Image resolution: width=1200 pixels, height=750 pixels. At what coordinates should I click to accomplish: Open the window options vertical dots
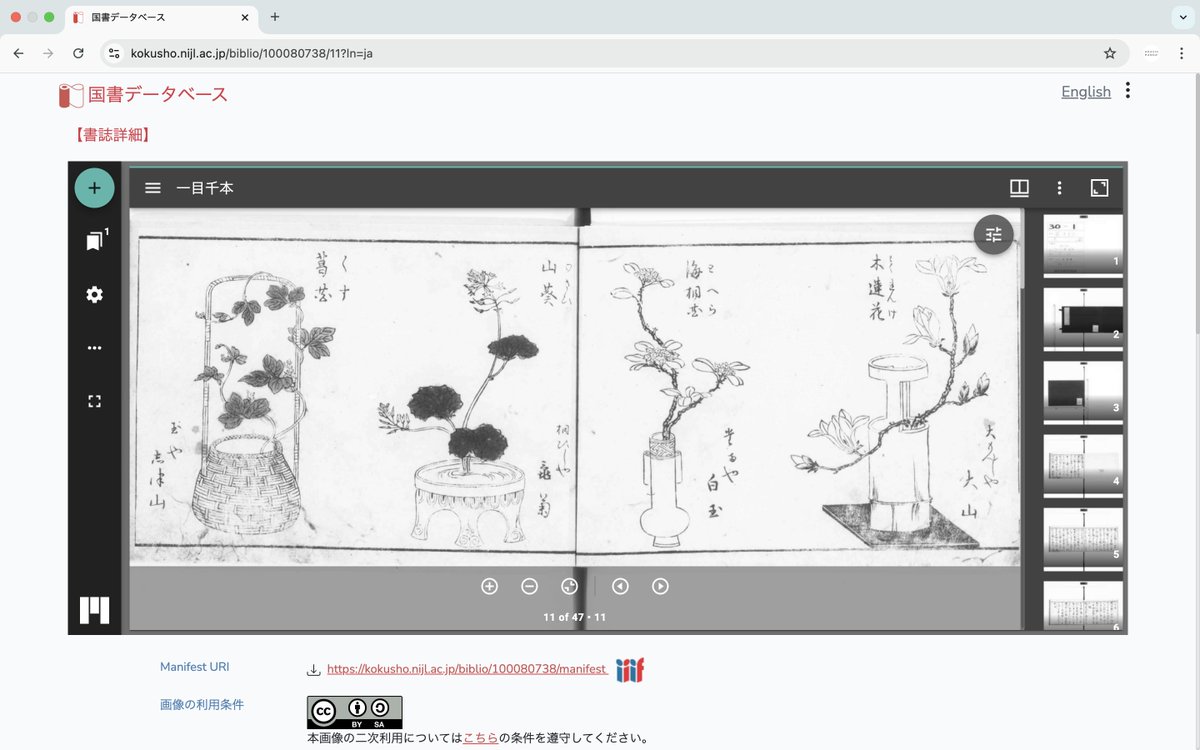click(1059, 188)
